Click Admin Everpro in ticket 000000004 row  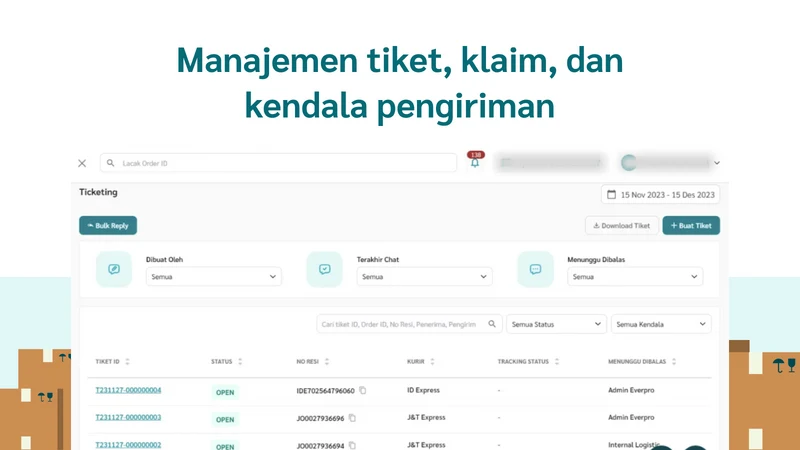pyautogui.click(x=631, y=390)
